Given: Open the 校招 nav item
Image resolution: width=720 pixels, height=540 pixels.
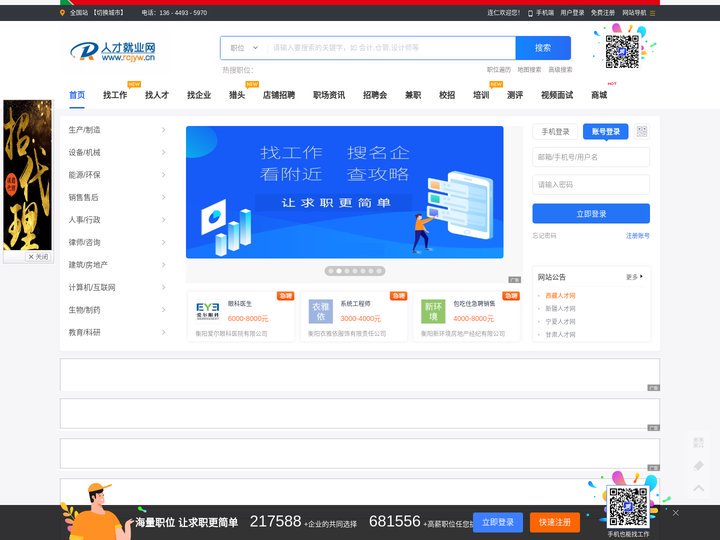Looking at the screenshot, I should point(447,95).
